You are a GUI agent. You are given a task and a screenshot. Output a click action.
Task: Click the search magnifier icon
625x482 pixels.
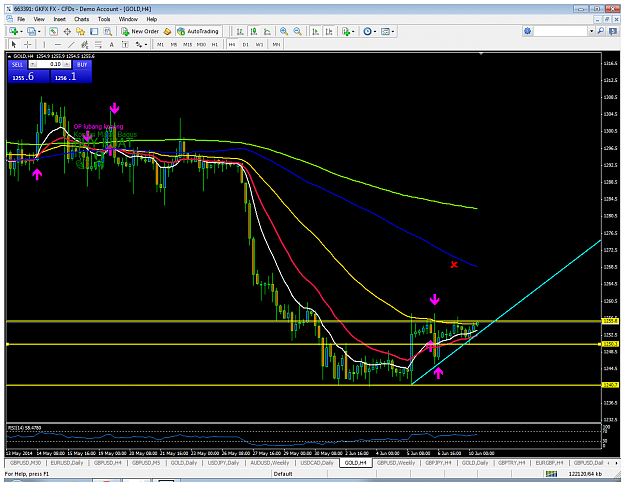601,31
